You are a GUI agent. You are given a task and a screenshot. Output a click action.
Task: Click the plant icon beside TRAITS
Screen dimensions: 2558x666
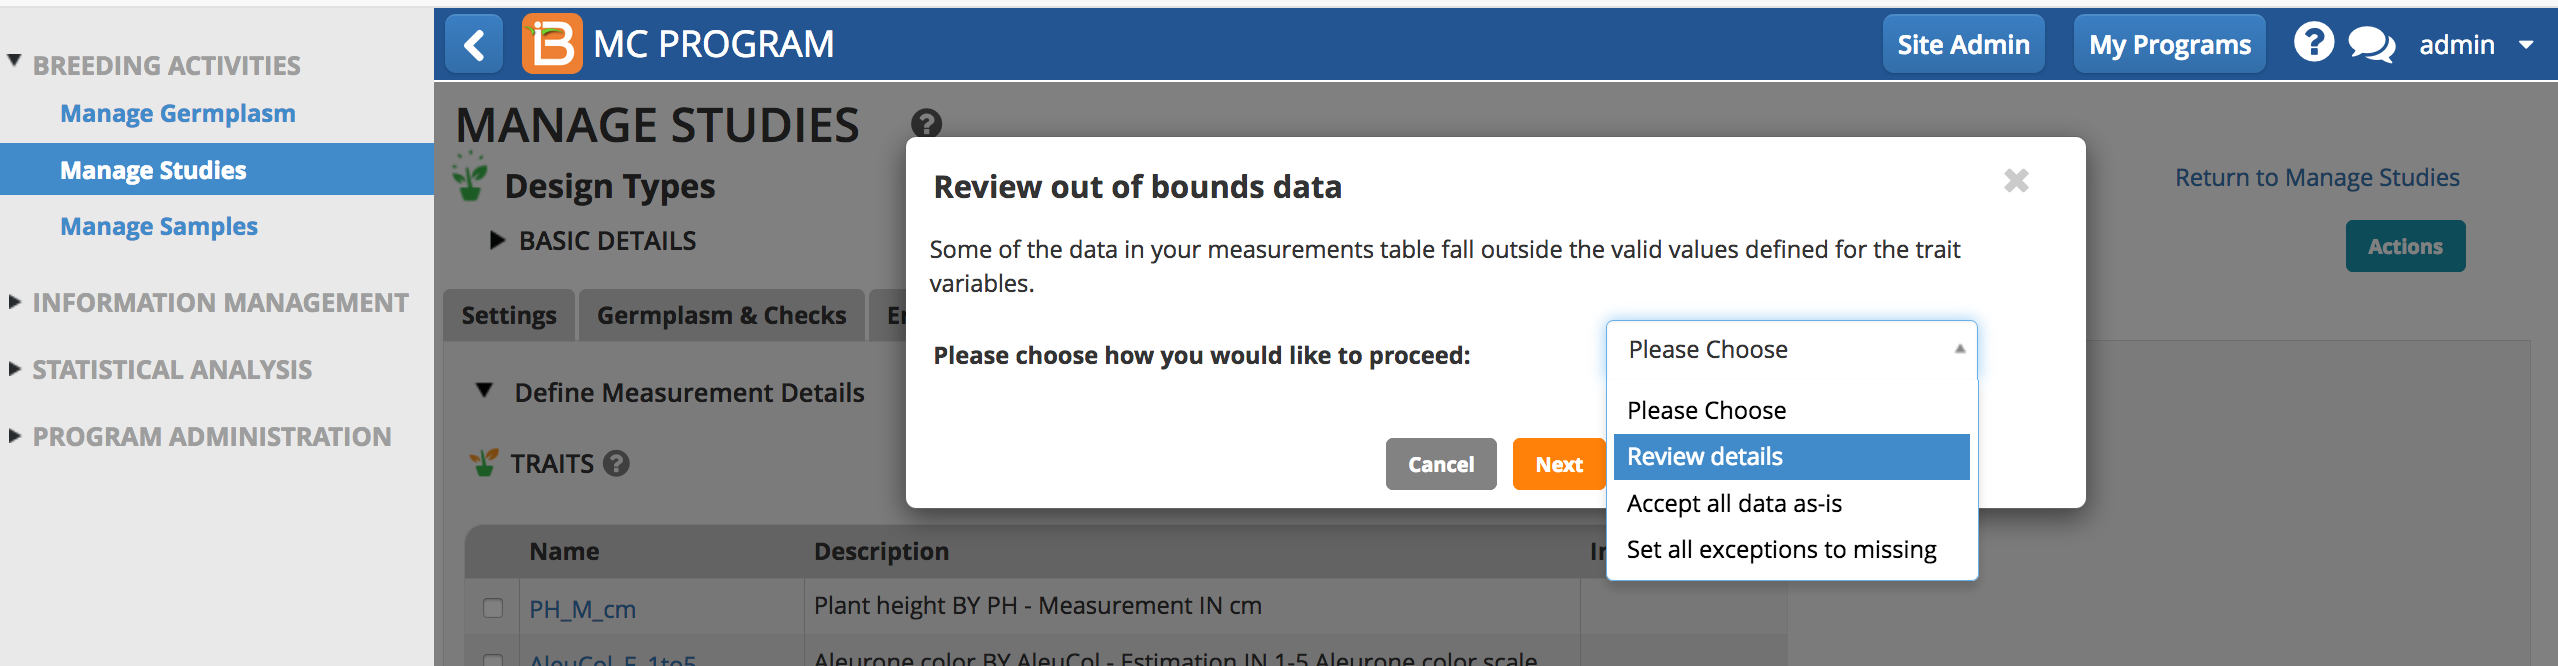[x=484, y=462]
